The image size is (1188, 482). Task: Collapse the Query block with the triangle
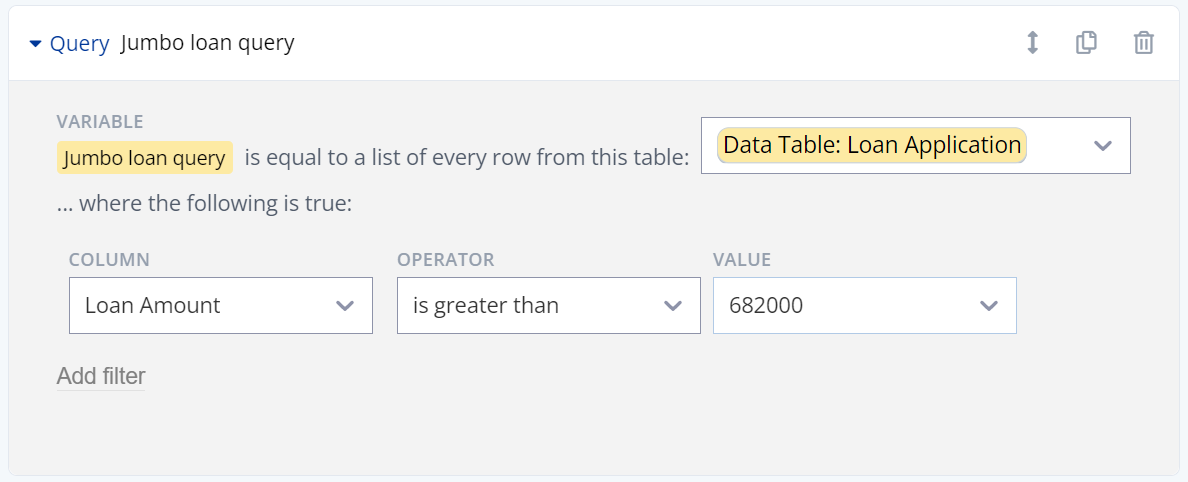[36, 44]
